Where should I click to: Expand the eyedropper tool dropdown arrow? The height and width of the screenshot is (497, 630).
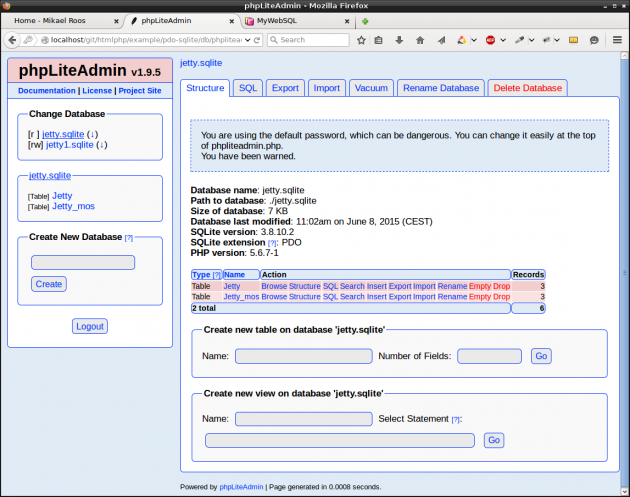[x=532, y=40]
